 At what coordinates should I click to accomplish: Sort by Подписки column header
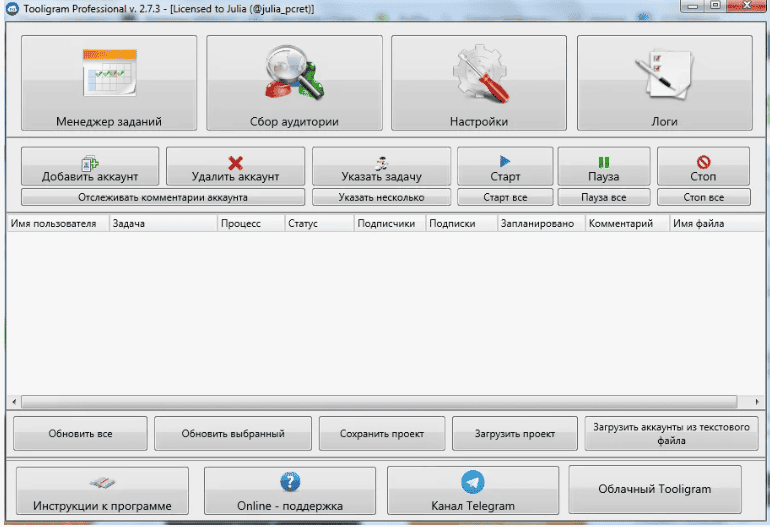click(462, 223)
